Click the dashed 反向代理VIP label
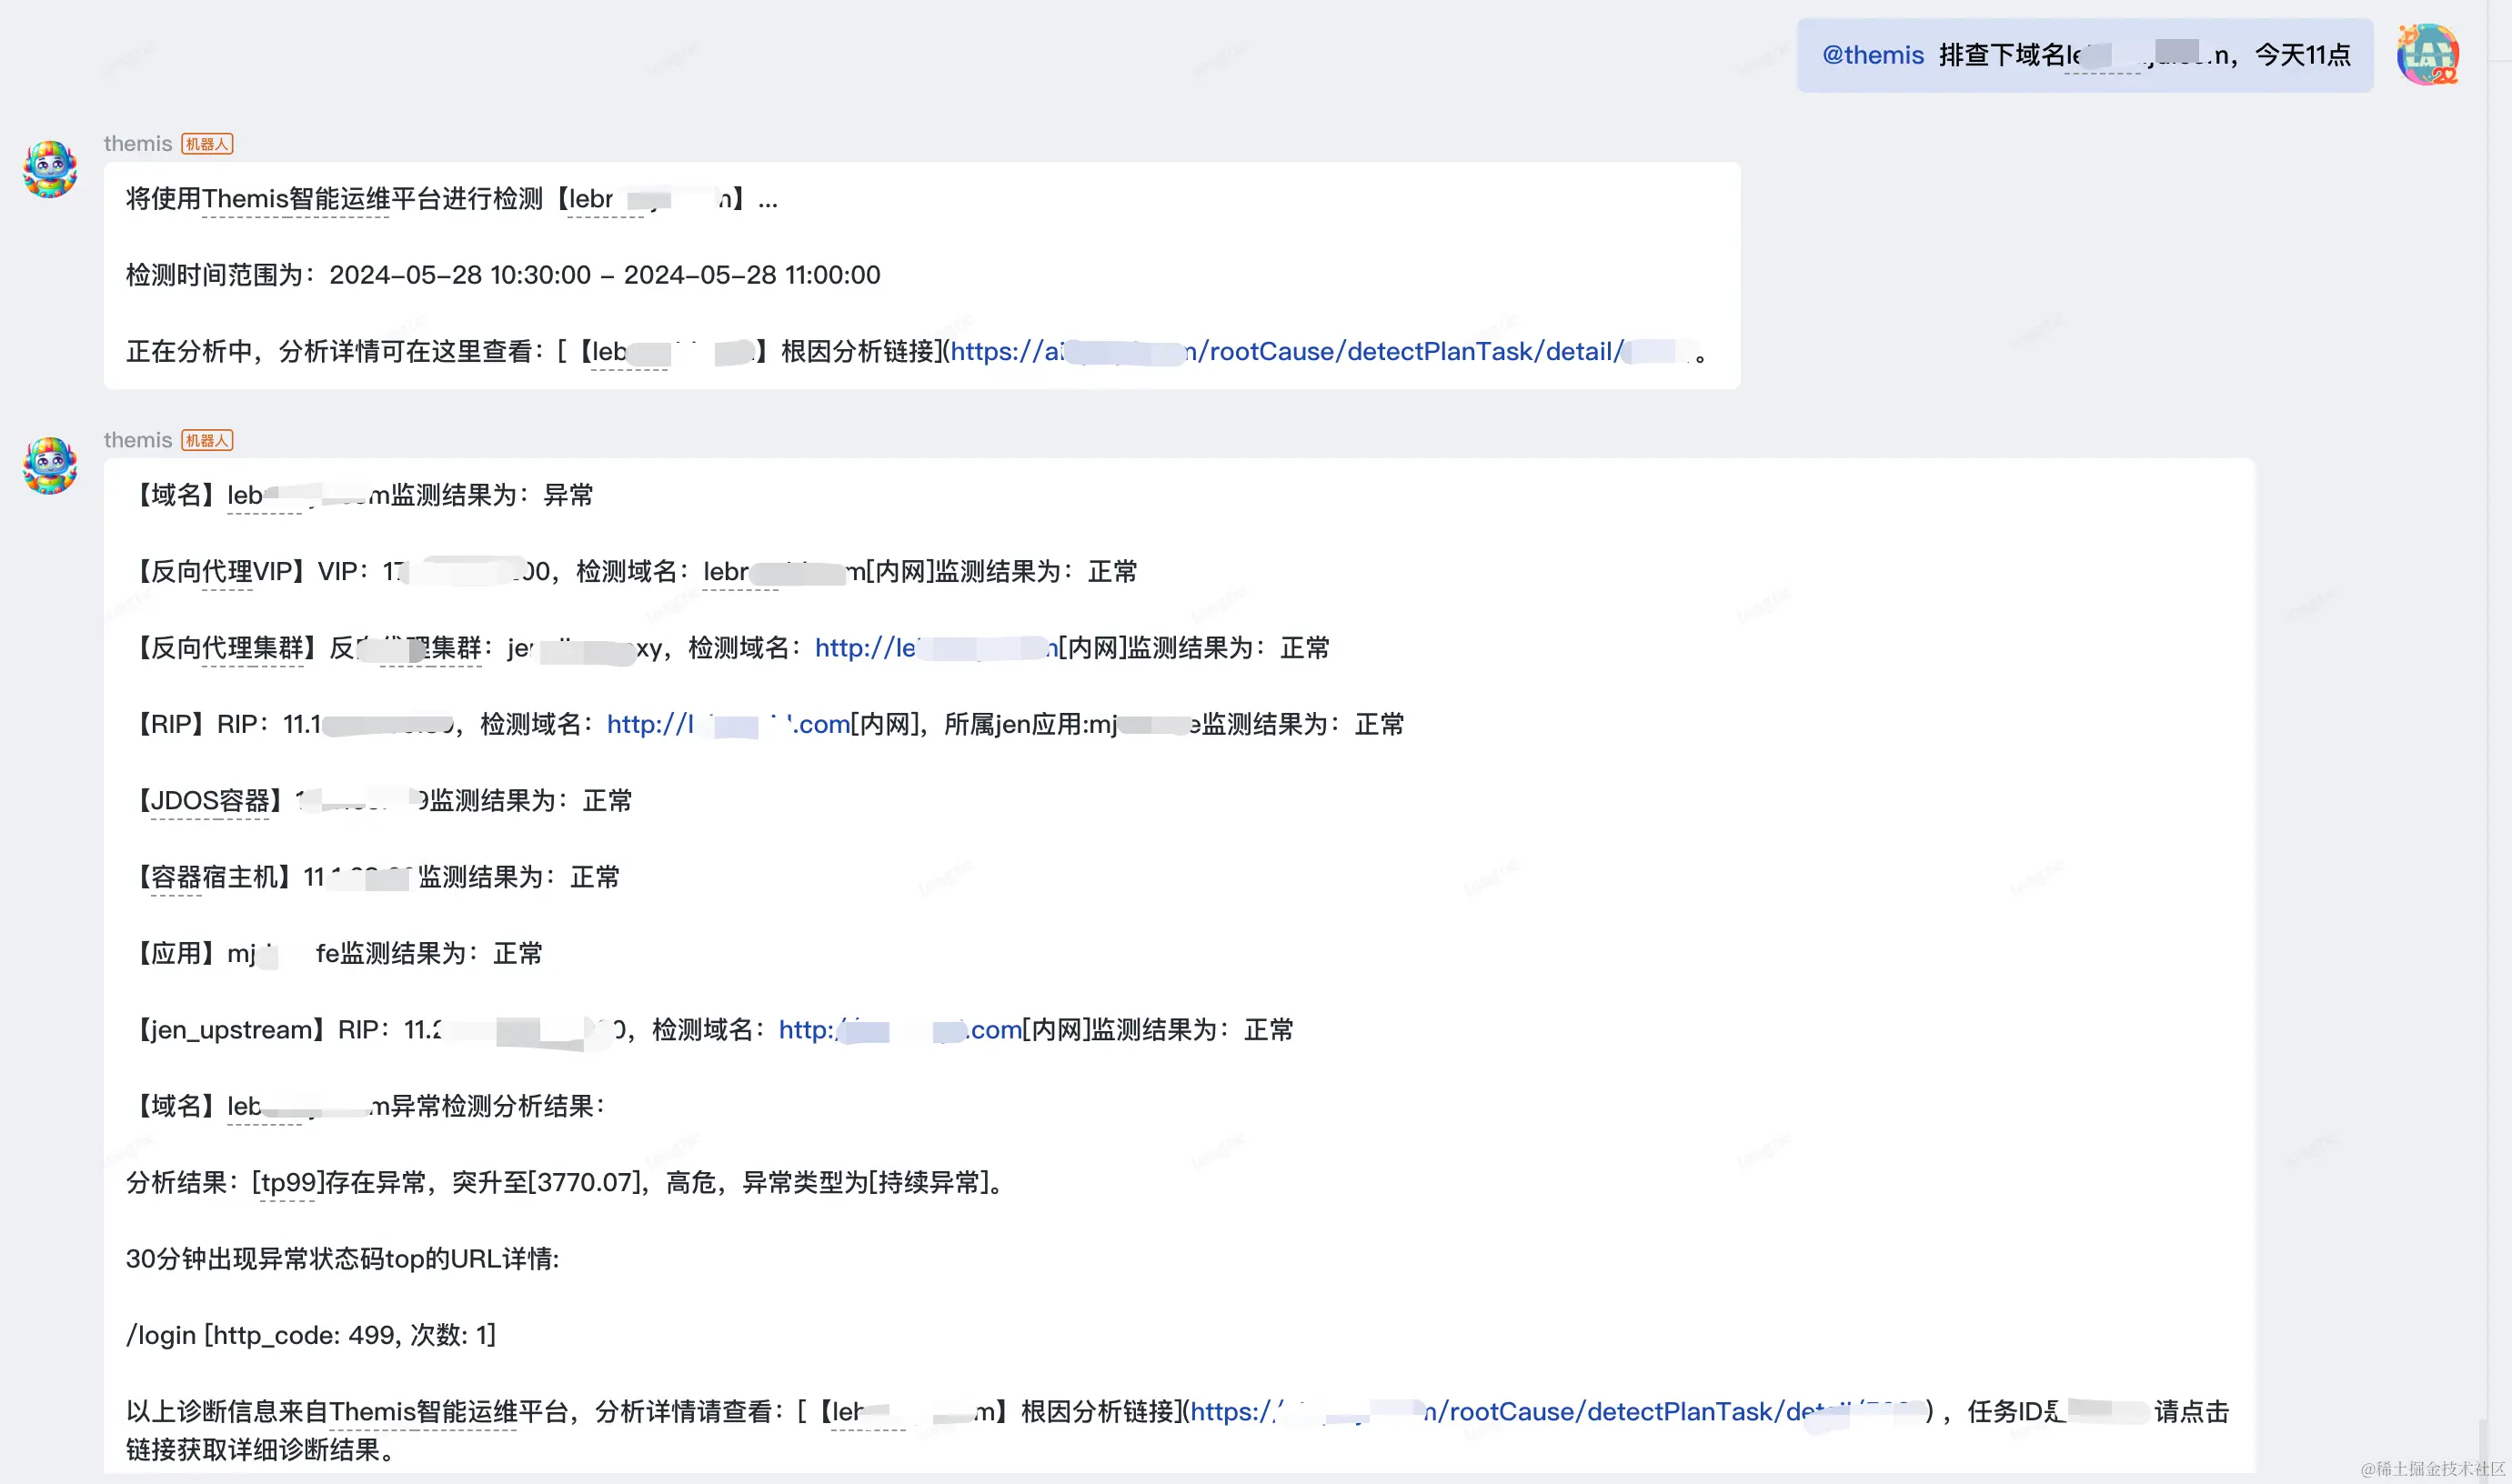The image size is (2512, 1484). point(222,572)
